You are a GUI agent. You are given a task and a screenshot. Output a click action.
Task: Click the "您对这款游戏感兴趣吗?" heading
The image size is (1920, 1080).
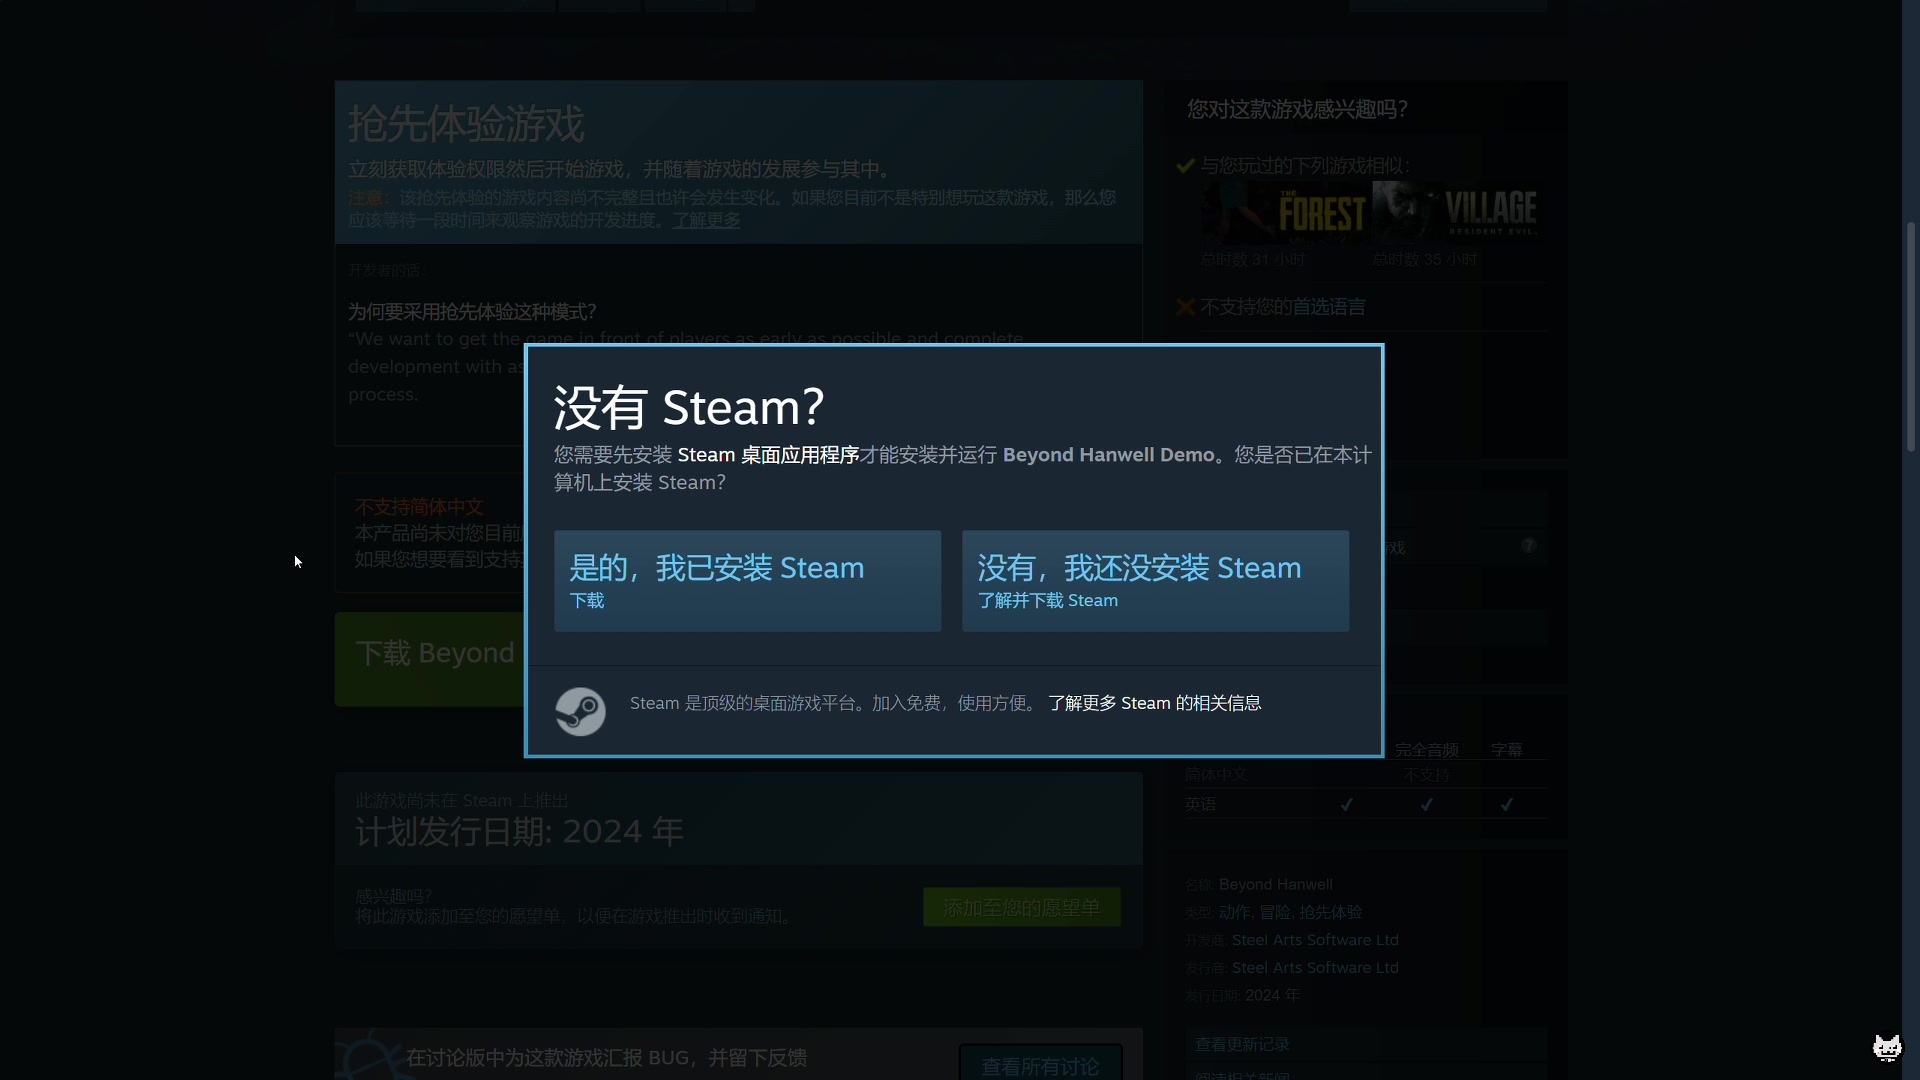pos(1297,109)
